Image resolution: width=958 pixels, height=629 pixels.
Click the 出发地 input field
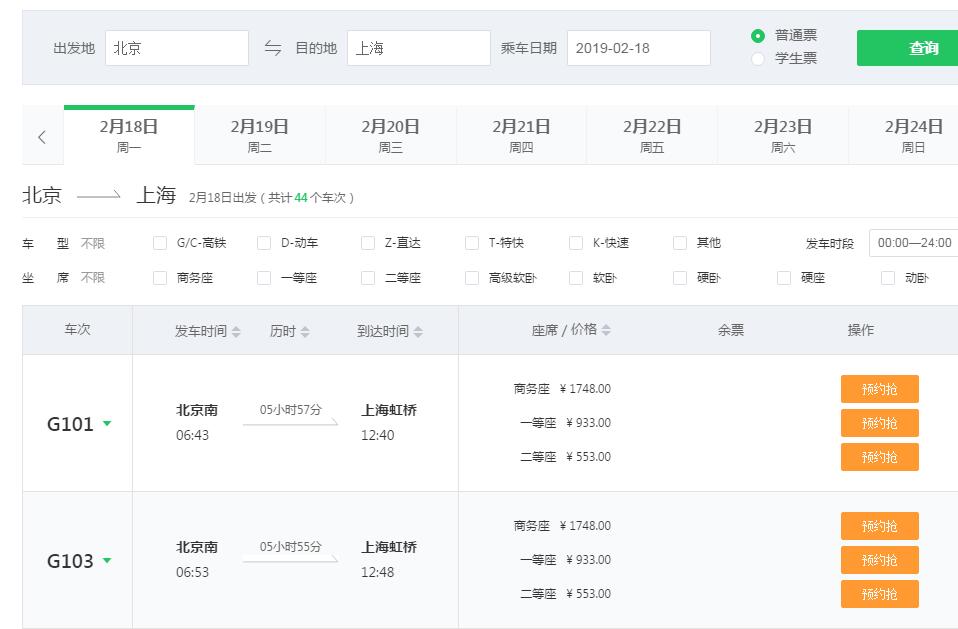pyautogui.click(x=176, y=48)
